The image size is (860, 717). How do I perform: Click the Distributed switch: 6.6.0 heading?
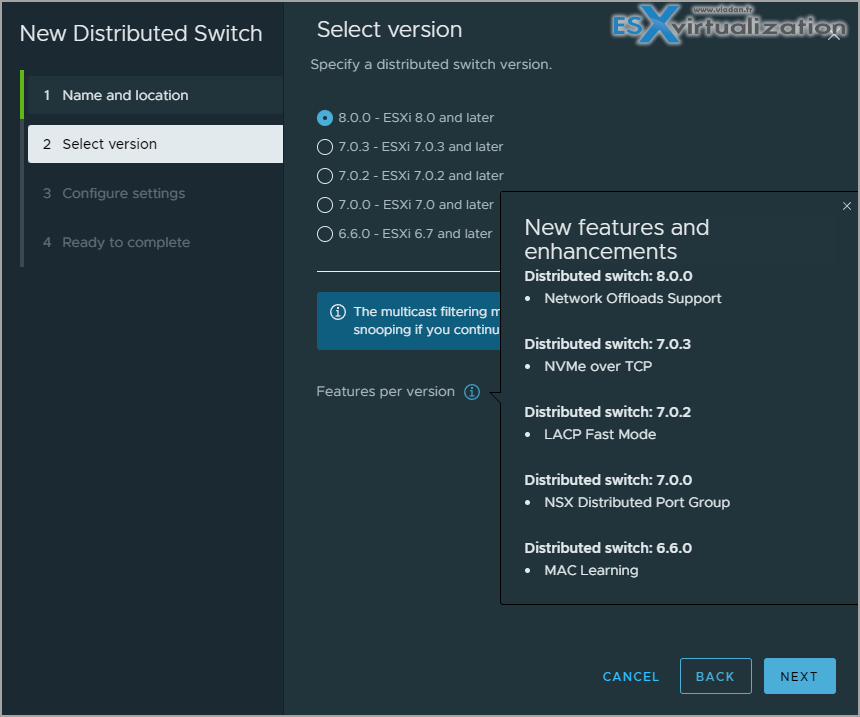[x=608, y=548]
